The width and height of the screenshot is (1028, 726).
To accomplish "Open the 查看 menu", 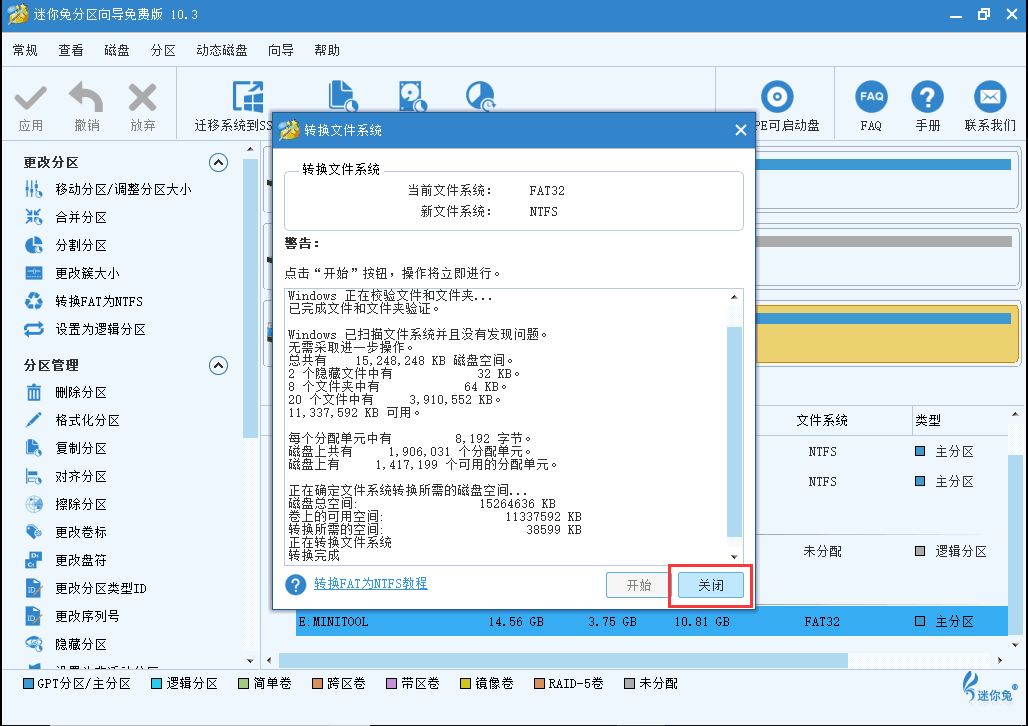I will (x=71, y=50).
